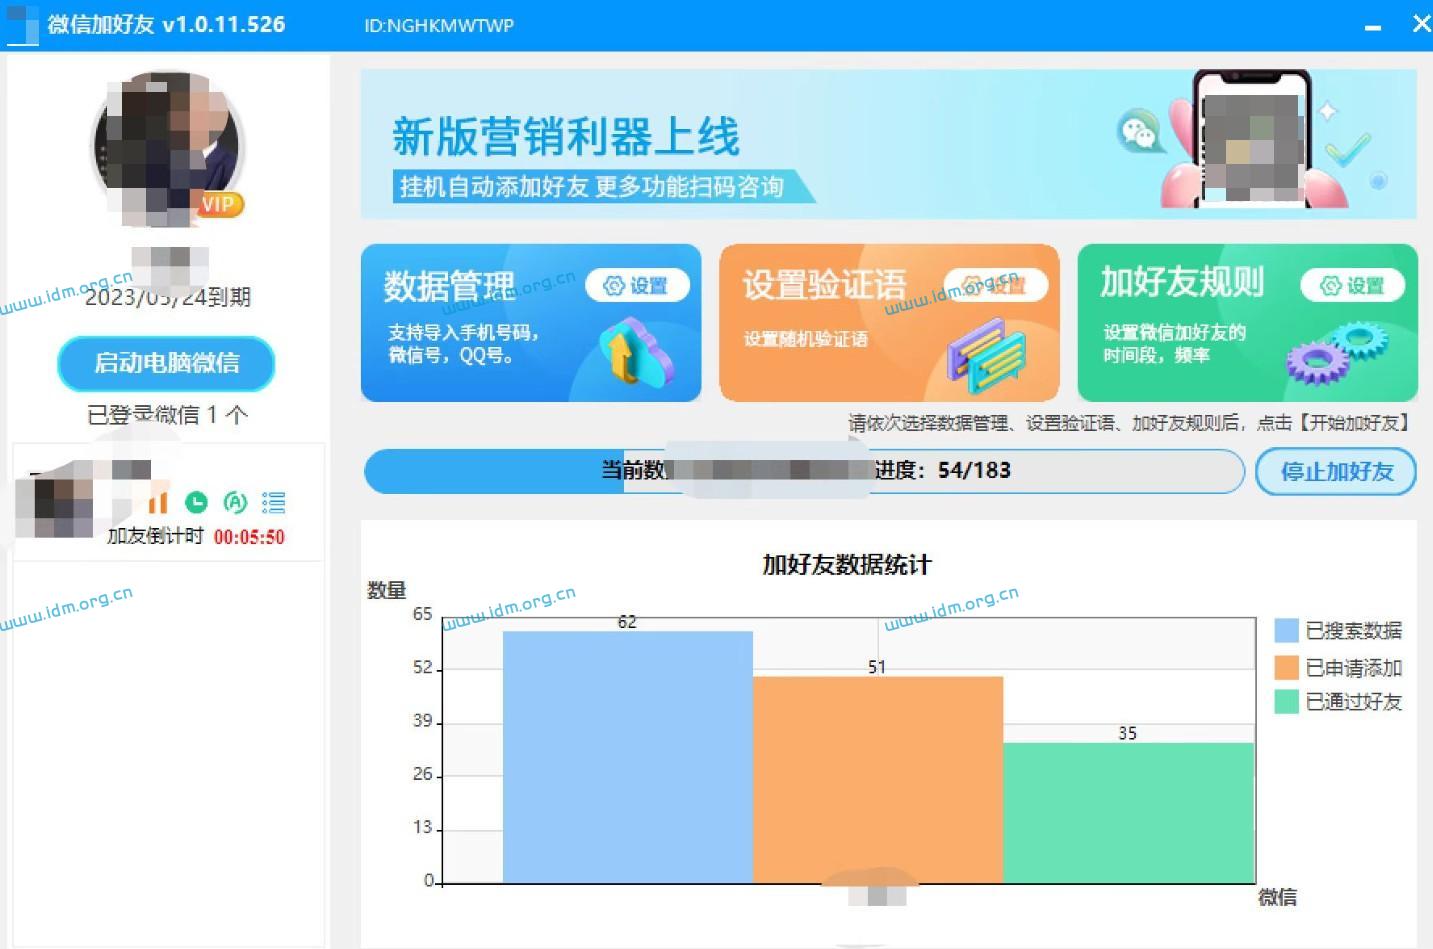This screenshot has height=949, width=1433.
Task: Click the 微信 x-axis label
Action: pyautogui.click(x=1277, y=897)
